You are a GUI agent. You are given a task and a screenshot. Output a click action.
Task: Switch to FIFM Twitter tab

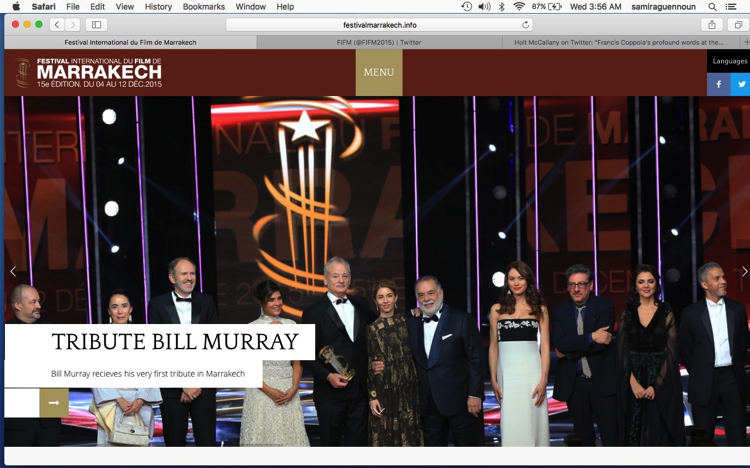click(378, 42)
